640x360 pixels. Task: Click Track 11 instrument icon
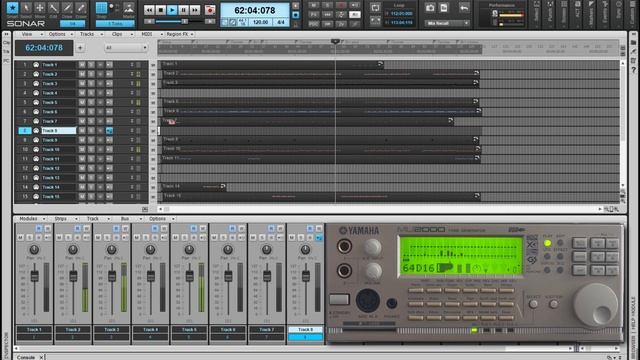coord(36,159)
